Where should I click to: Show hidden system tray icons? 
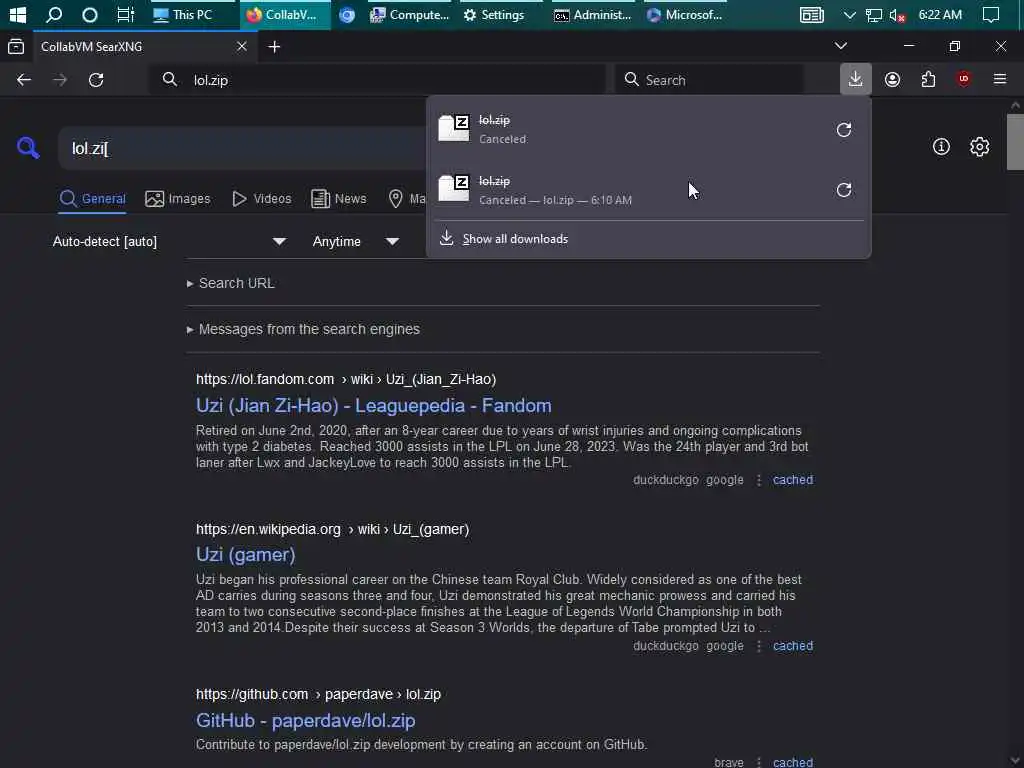[849, 14]
